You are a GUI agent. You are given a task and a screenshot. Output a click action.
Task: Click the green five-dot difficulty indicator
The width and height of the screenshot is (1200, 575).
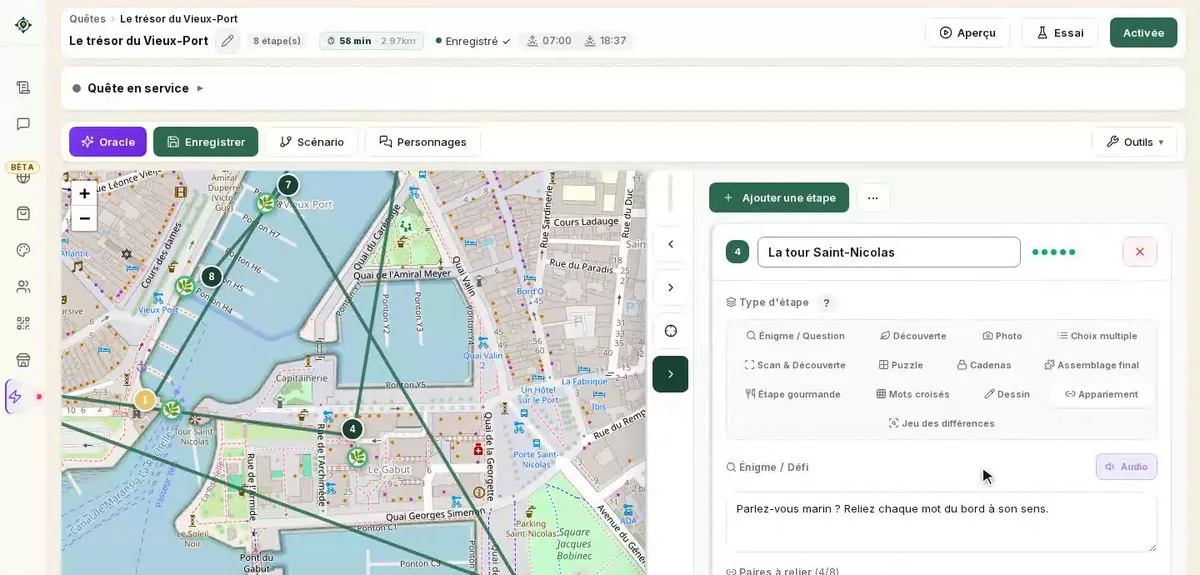pyautogui.click(x=1054, y=252)
